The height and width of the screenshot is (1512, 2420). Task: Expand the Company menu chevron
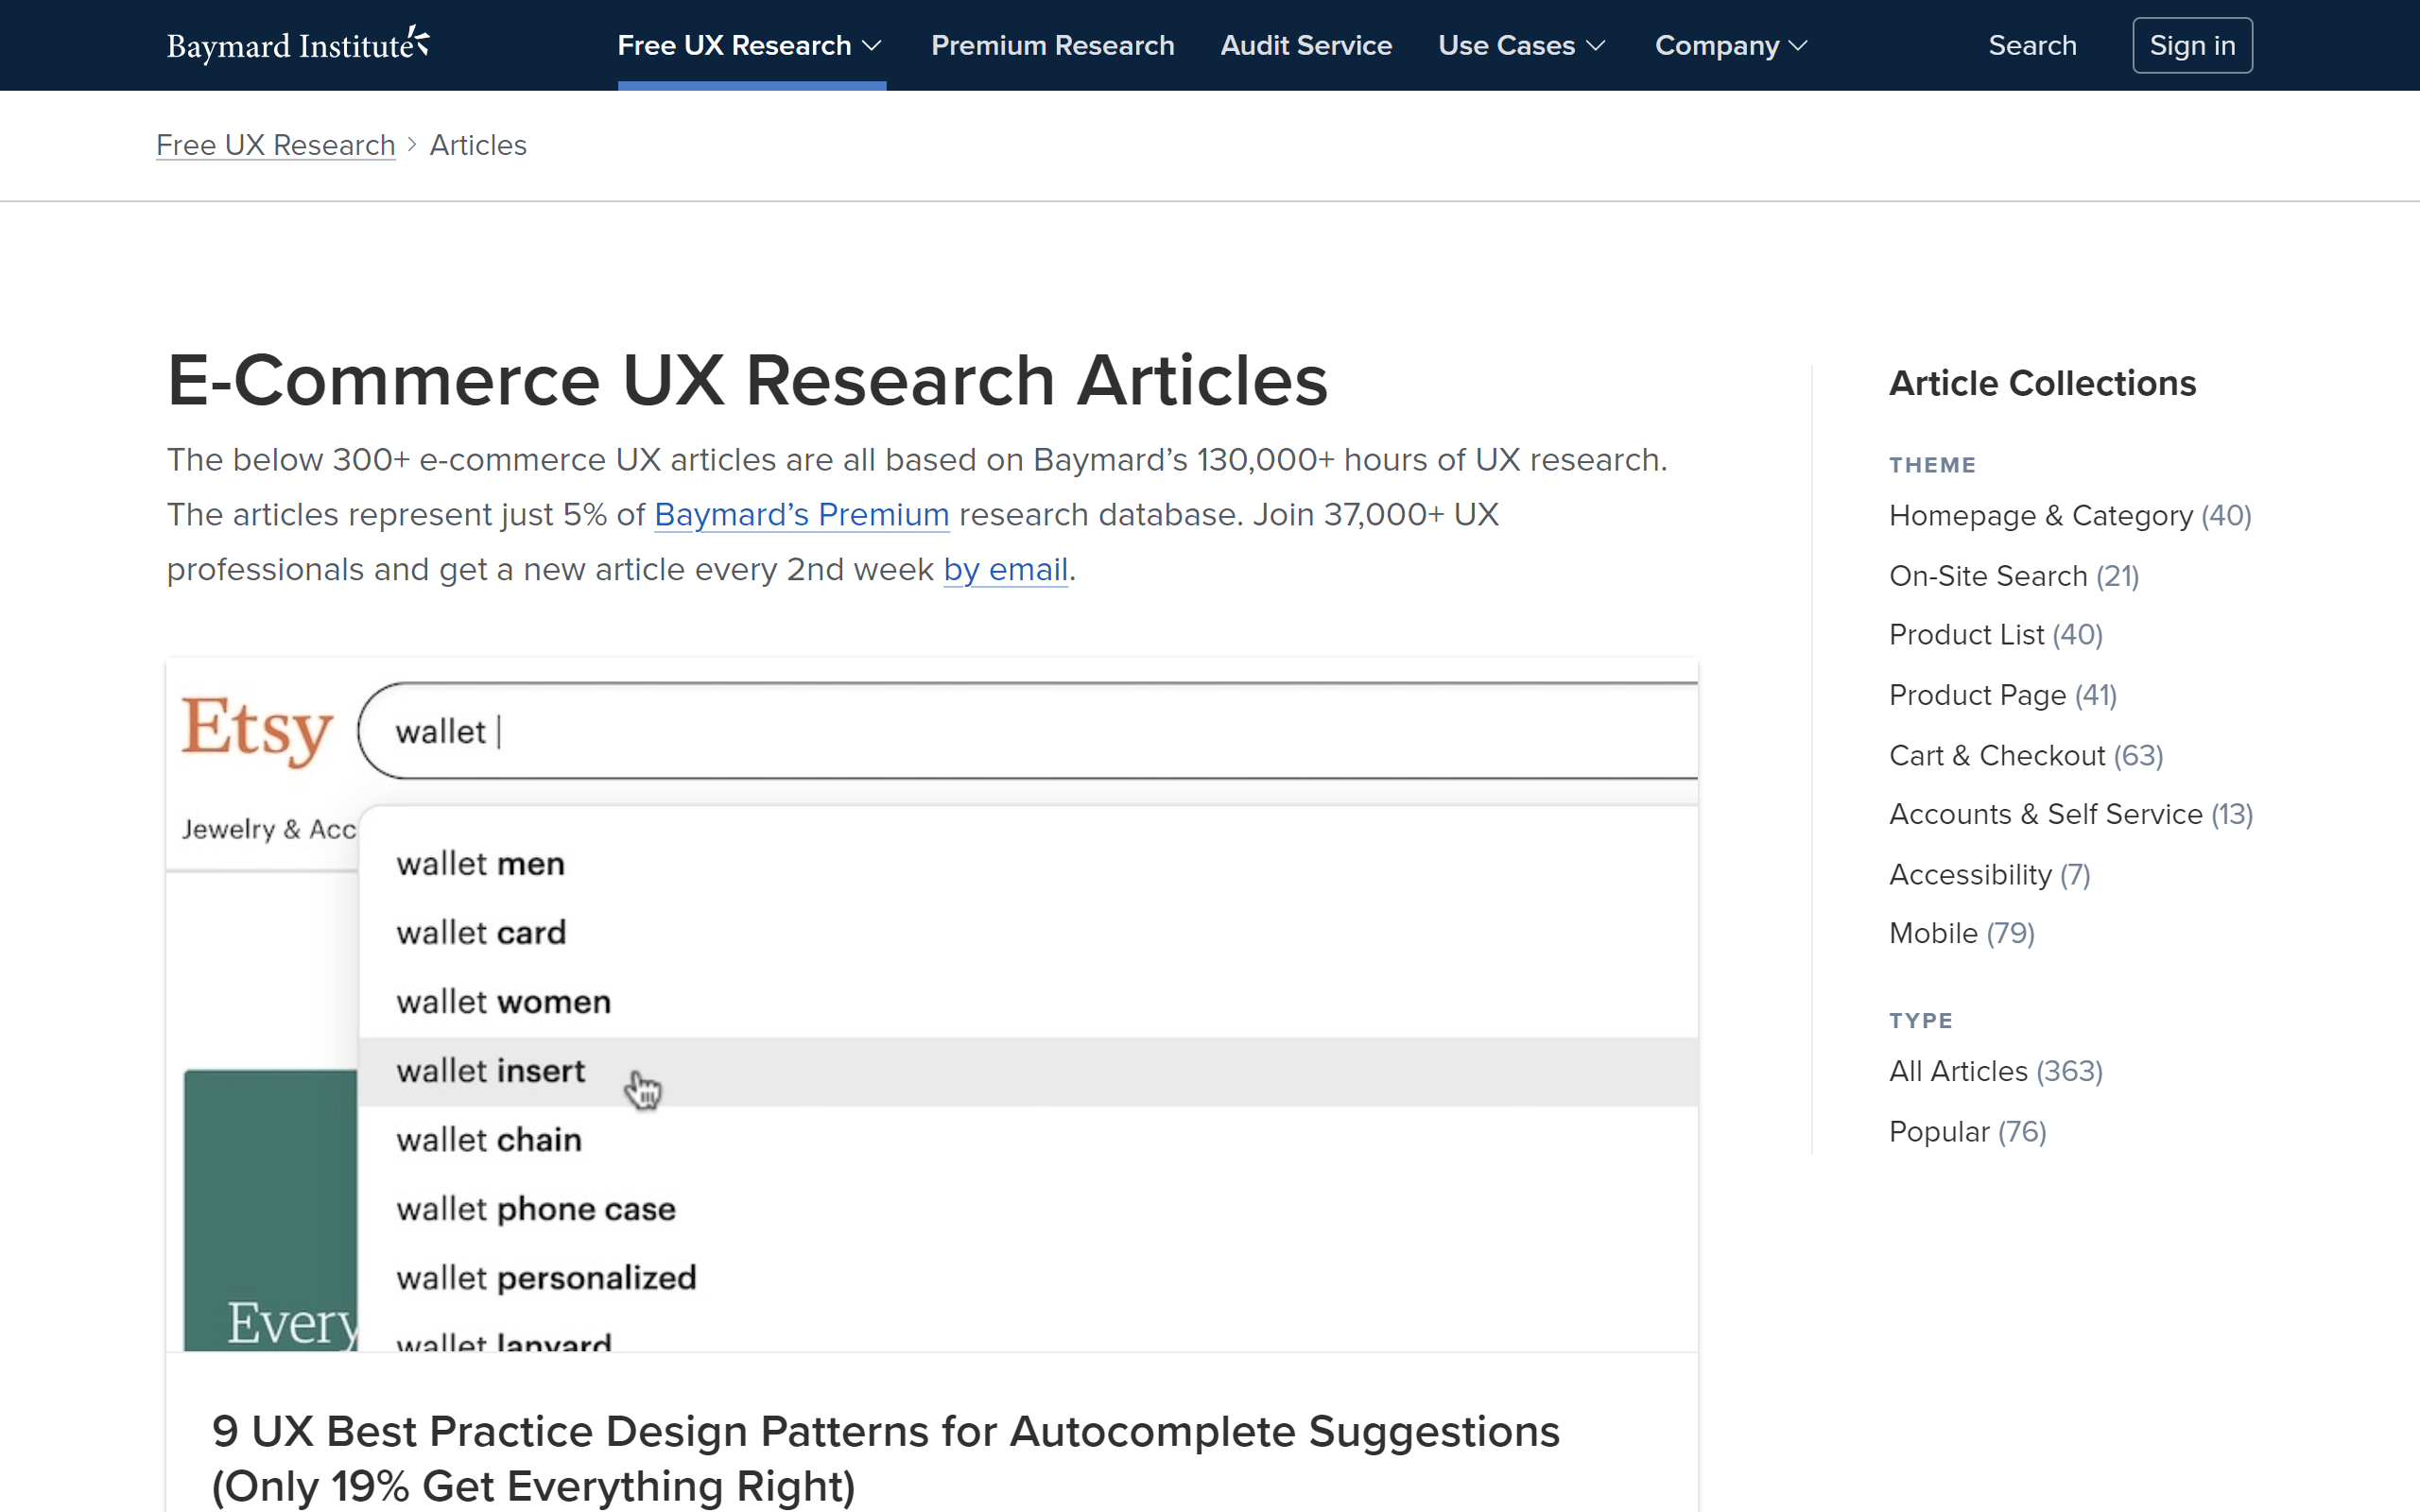pyautogui.click(x=1798, y=46)
